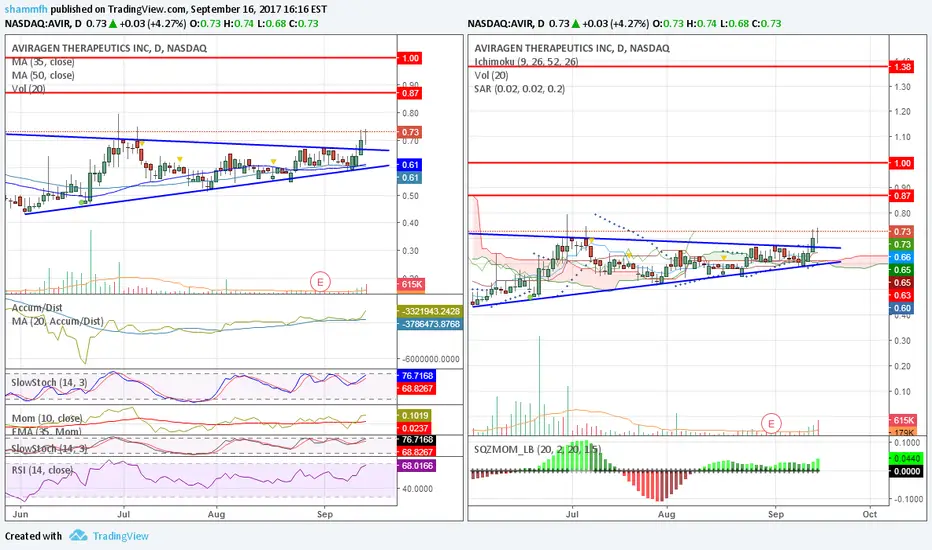Screen dimensions: 932x550
Task: Select the SAR (0.02, 0.02, 0.2) label
Action: (x=519, y=89)
